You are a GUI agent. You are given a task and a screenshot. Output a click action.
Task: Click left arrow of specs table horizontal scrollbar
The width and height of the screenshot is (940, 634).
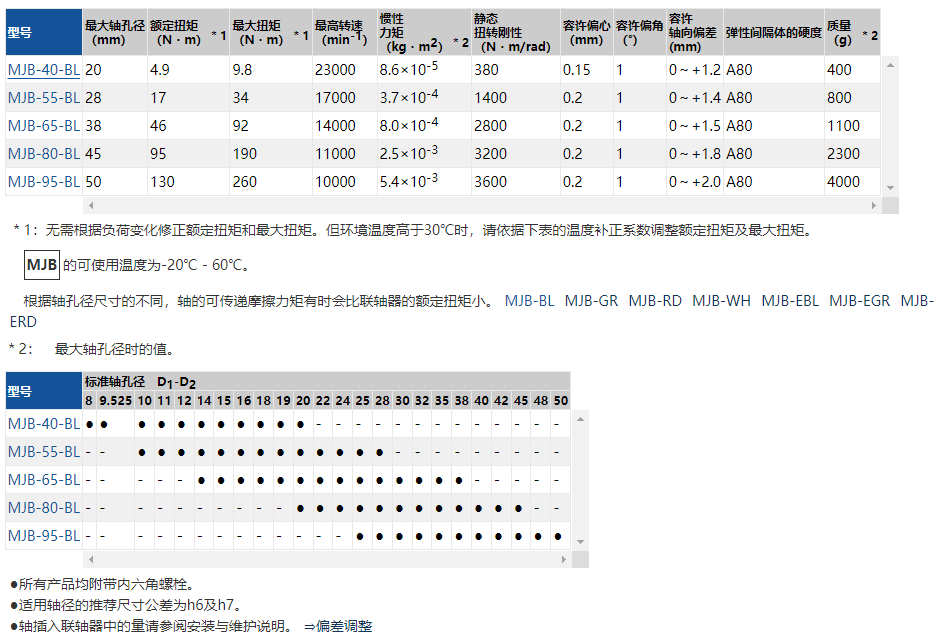pos(90,205)
